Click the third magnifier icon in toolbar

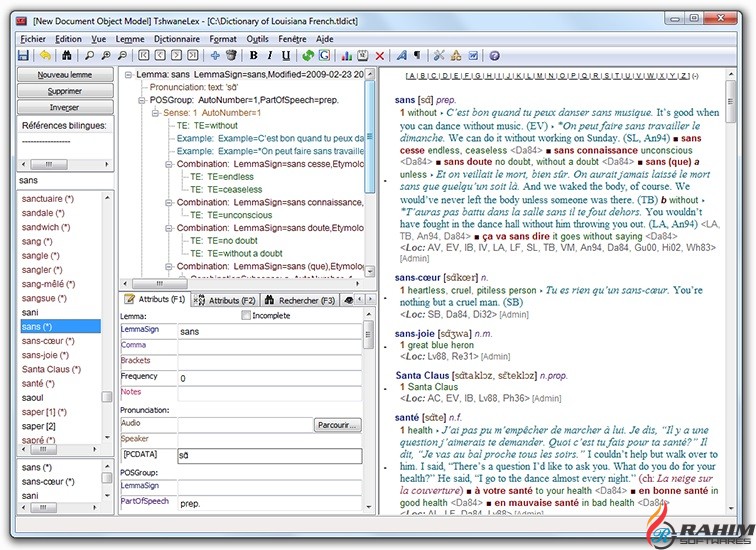(x=122, y=55)
